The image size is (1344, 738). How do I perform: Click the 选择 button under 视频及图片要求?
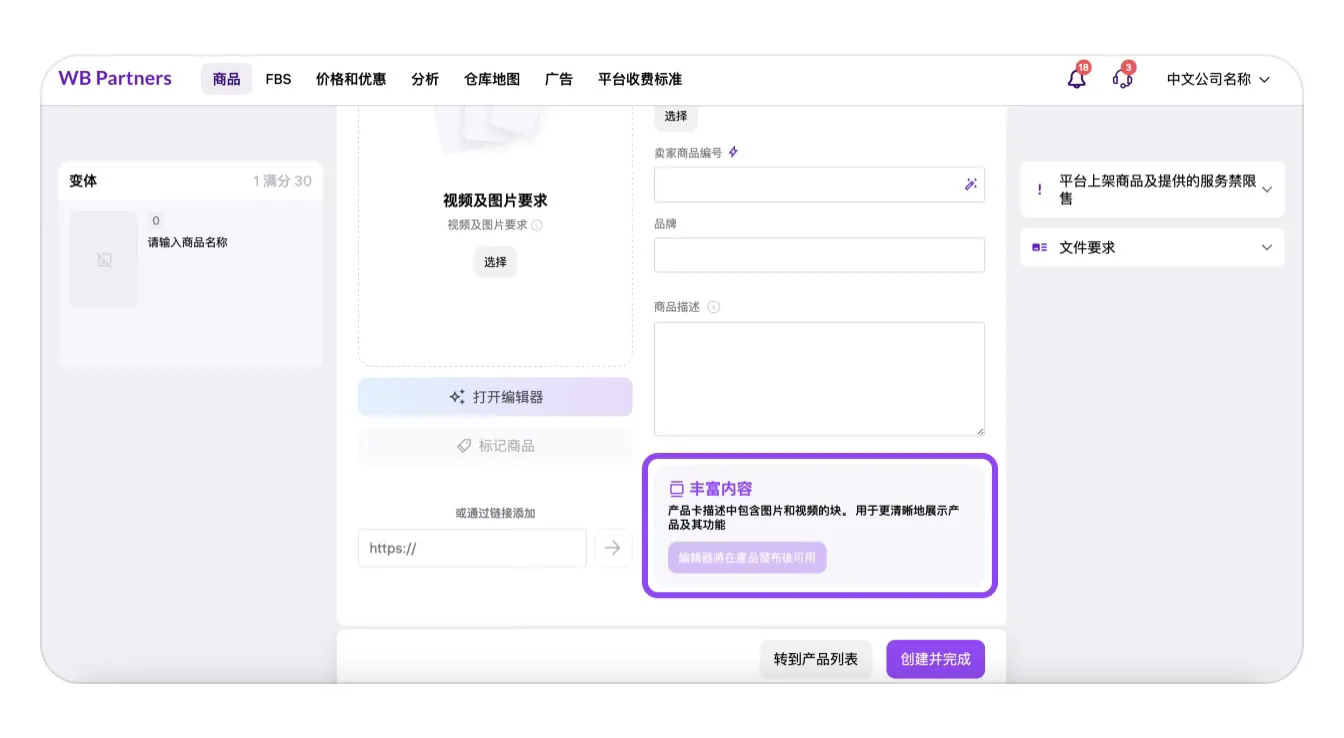pos(495,262)
